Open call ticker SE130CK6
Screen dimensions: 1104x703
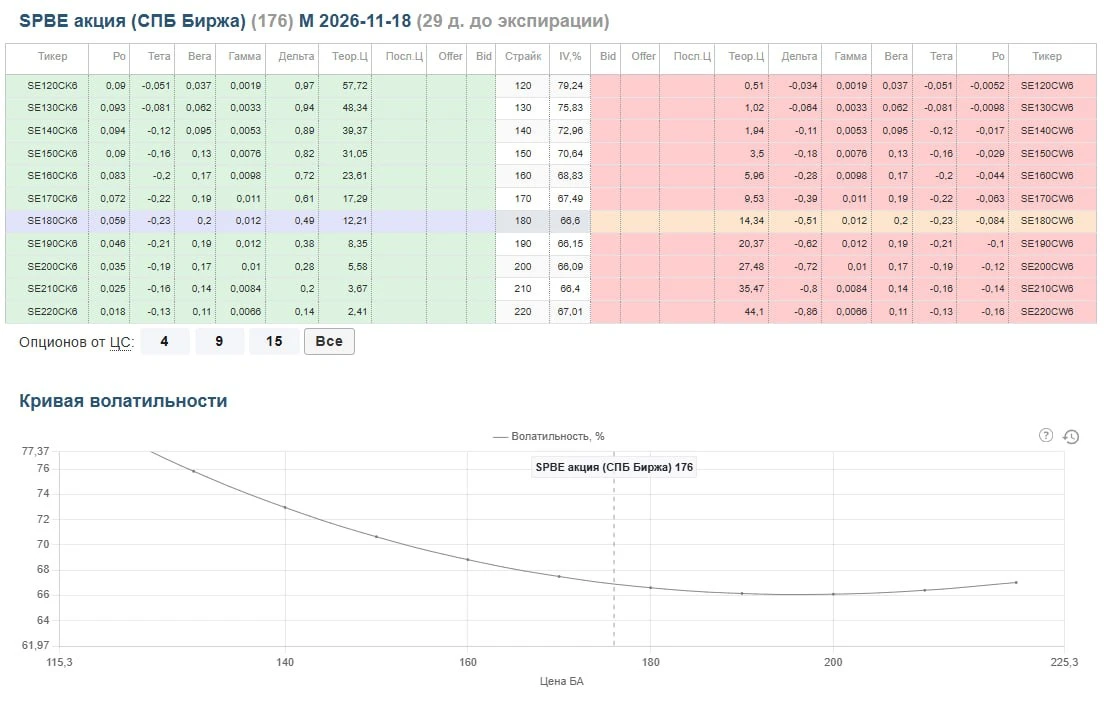click(52, 108)
